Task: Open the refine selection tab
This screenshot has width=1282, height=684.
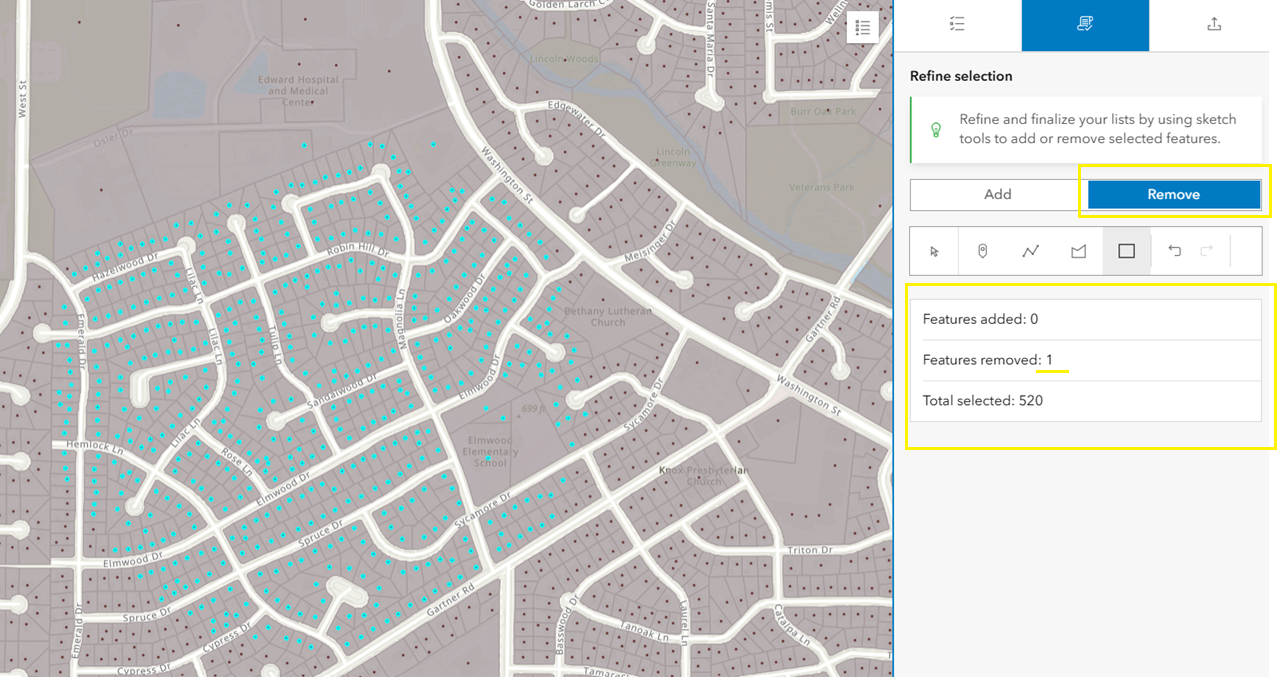Action: pyautogui.click(x=1085, y=25)
